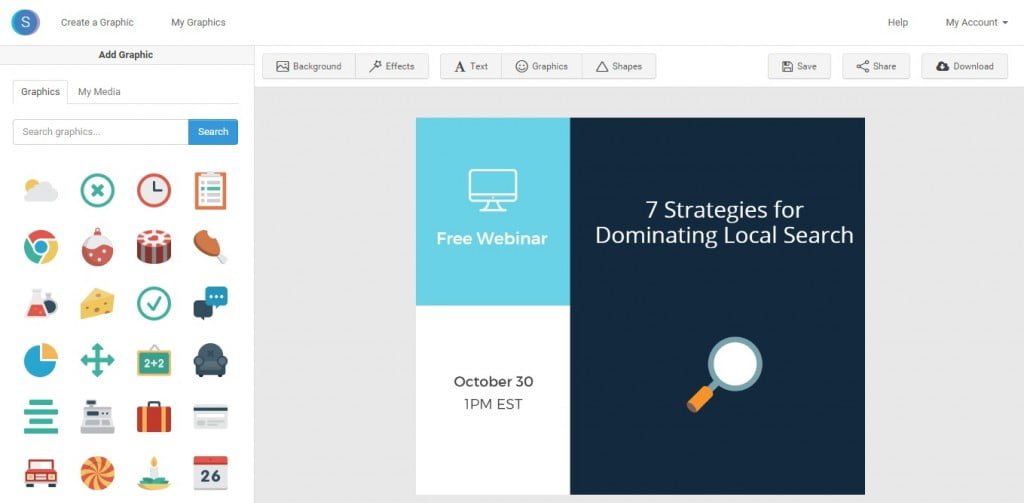
Task: Click the Search graphics input field
Action: [x=100, y=132]
